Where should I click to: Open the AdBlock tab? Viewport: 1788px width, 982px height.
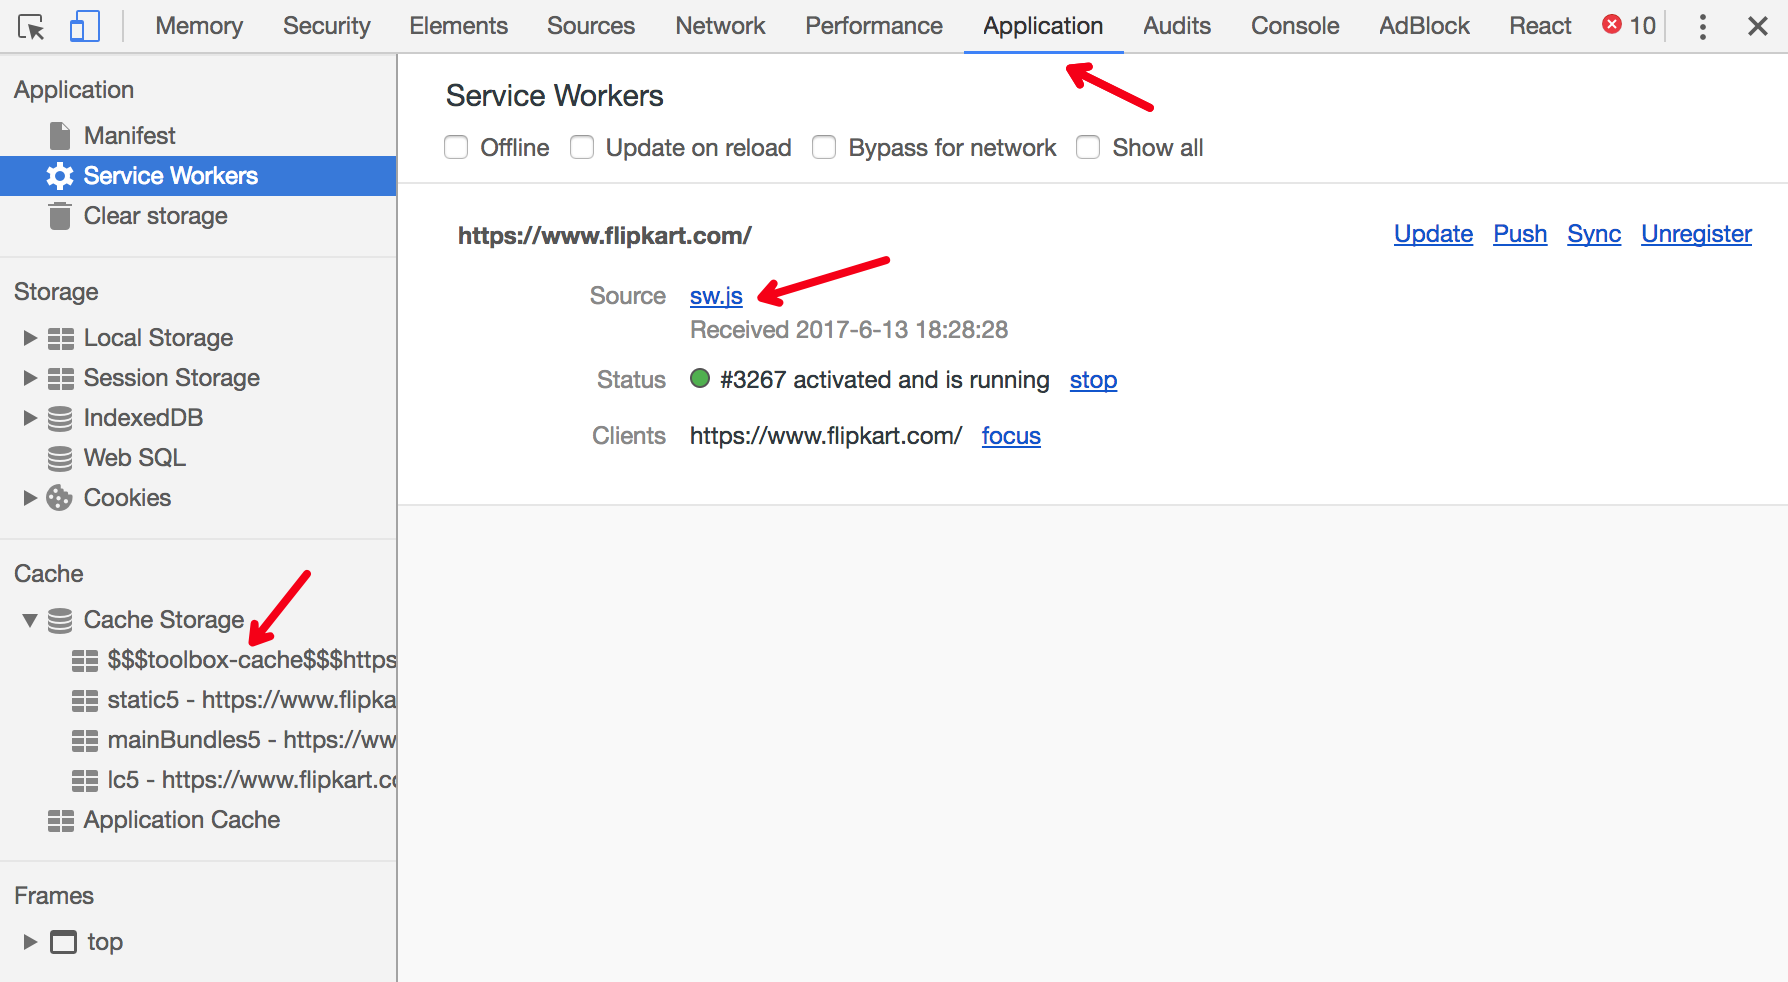pyautogui.click(x=1424, y=26)
